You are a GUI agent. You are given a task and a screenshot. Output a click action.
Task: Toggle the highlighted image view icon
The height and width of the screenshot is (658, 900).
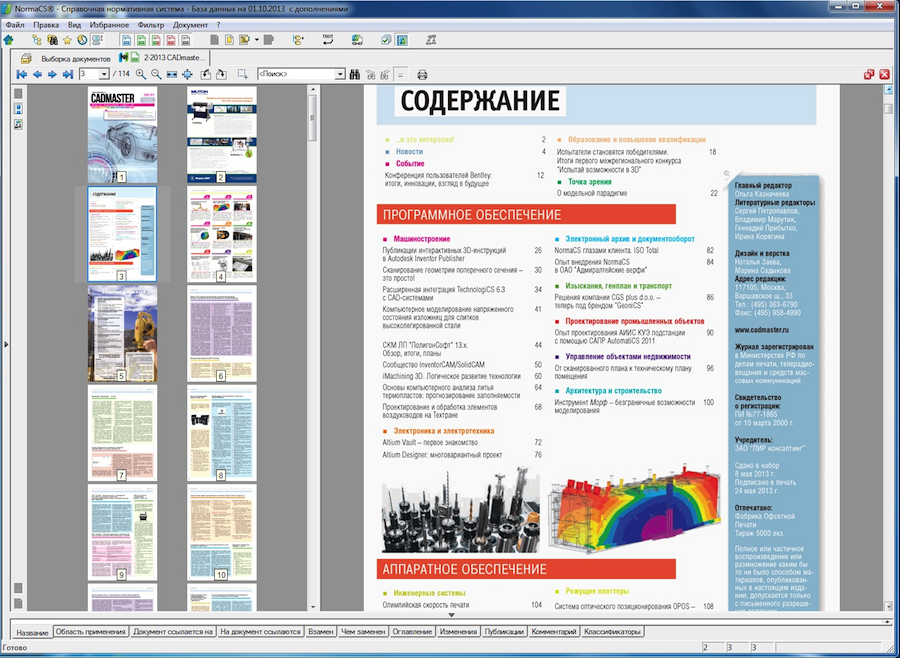[x=402, y=40]
